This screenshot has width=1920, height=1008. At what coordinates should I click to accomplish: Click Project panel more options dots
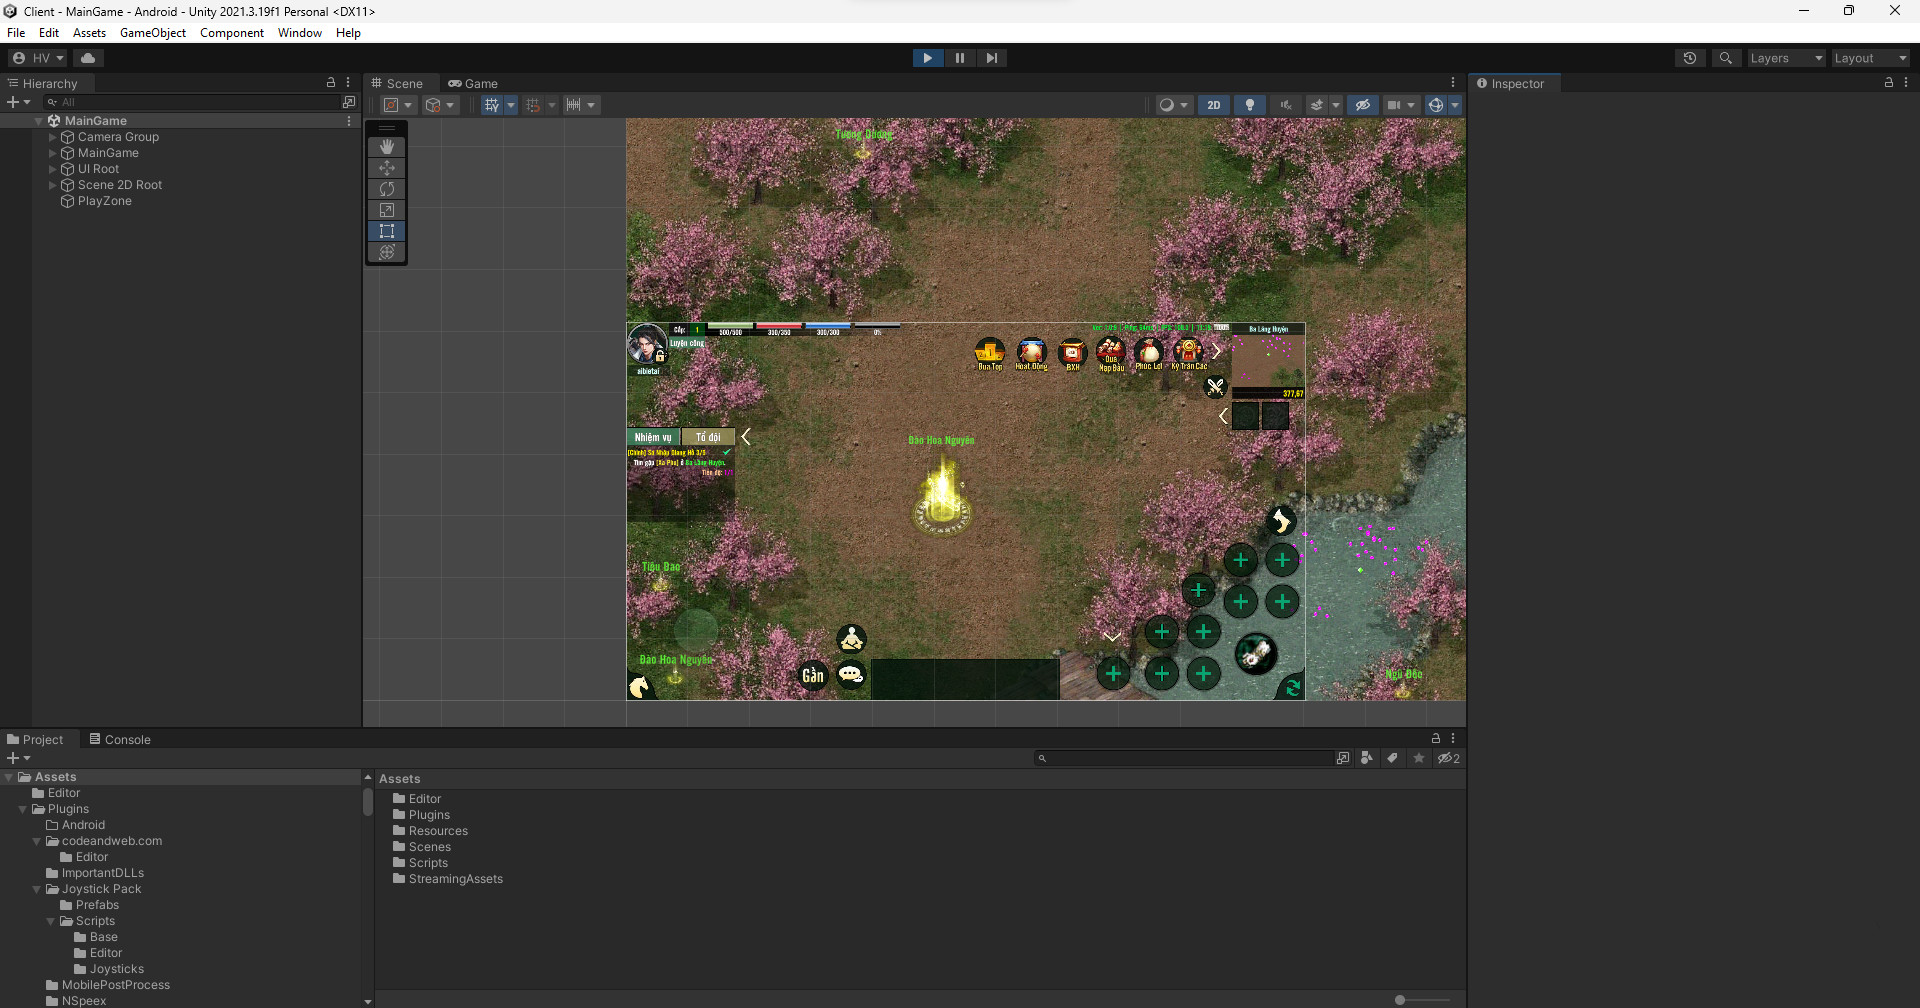pyautogui.click(x=1453, y=739)
